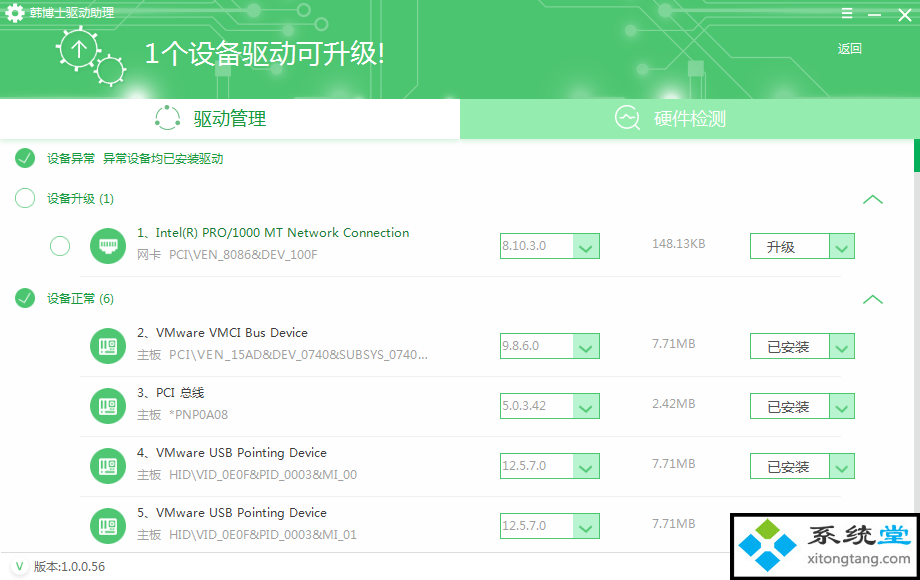Open 已安装 dropdown arrow for HID MI_00 device

842,466
